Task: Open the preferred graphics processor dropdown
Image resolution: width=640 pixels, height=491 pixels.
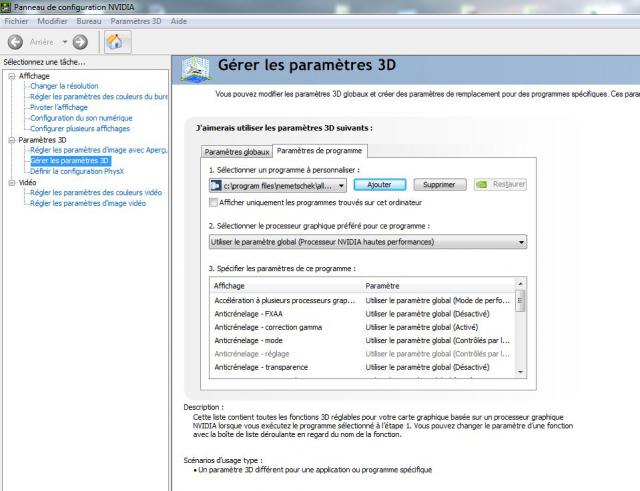Action: 368,242
